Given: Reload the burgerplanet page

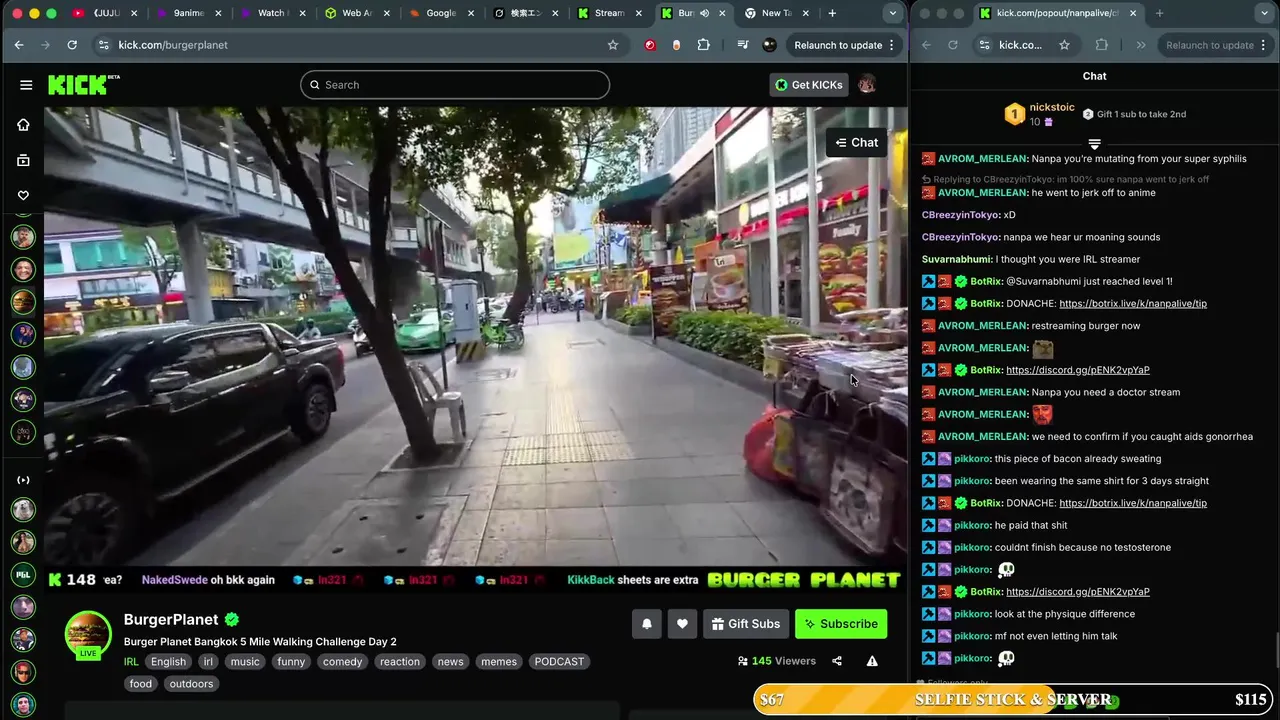Looking at the screenshot, I should tap(72, 45).
